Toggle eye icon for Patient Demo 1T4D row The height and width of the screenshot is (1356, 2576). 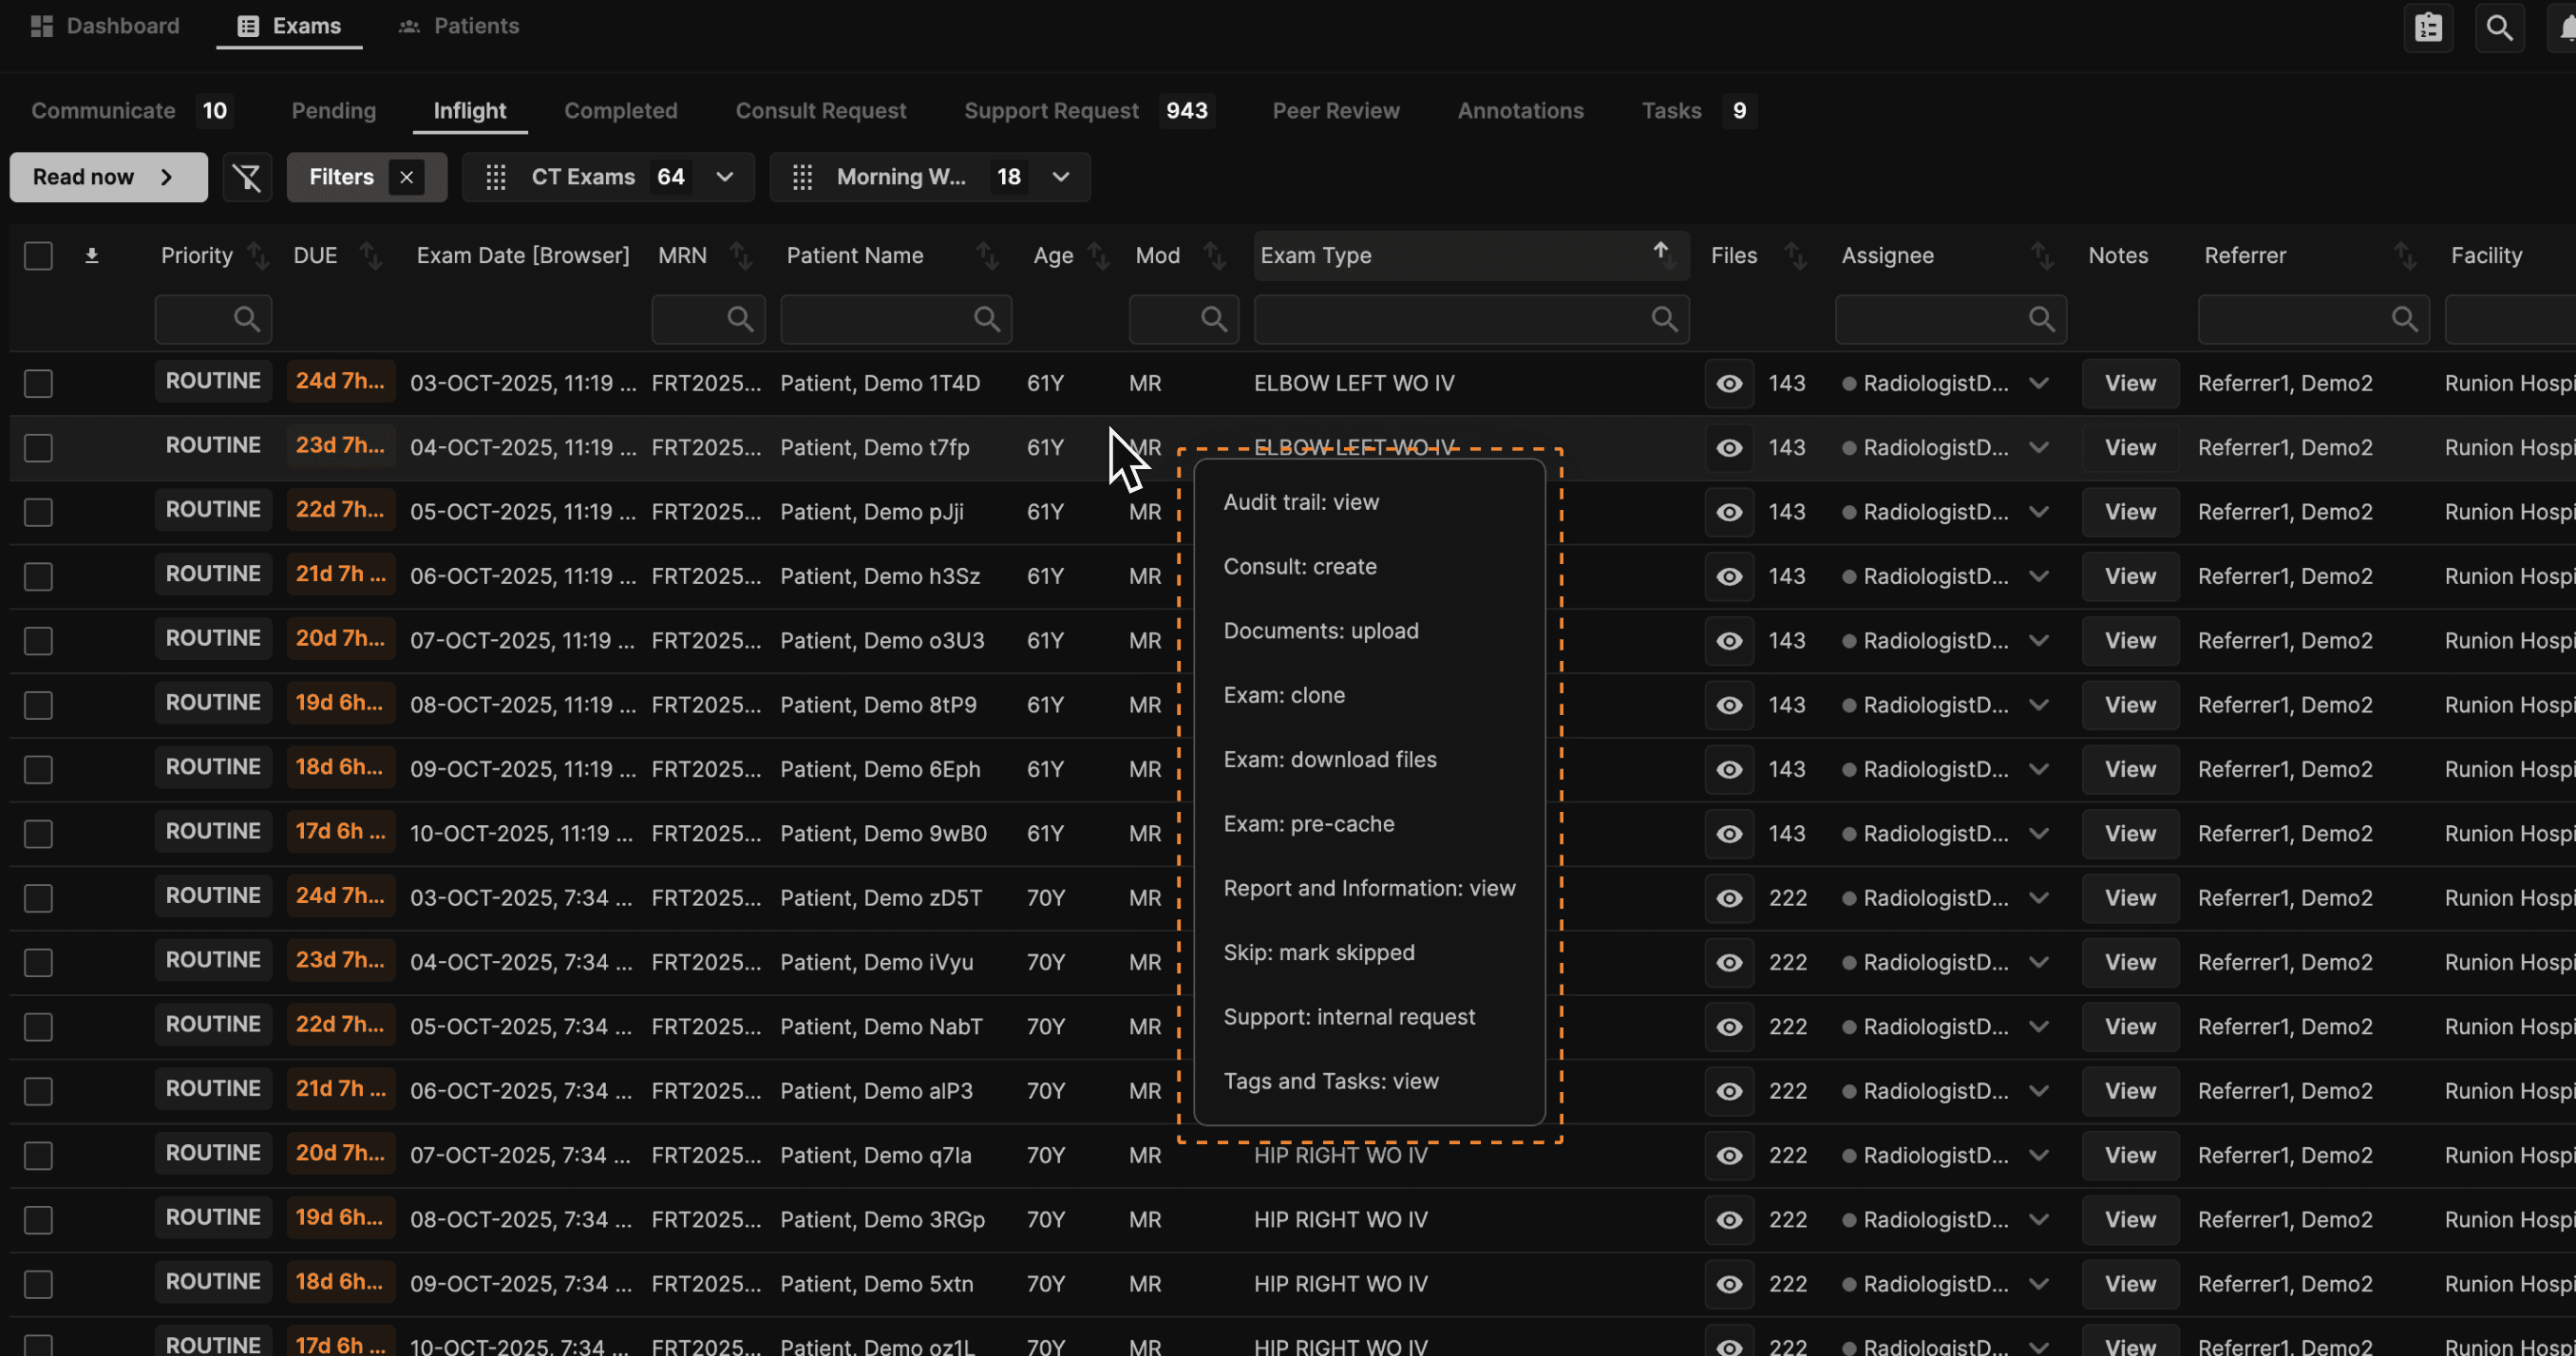(x=1729, y=384)
